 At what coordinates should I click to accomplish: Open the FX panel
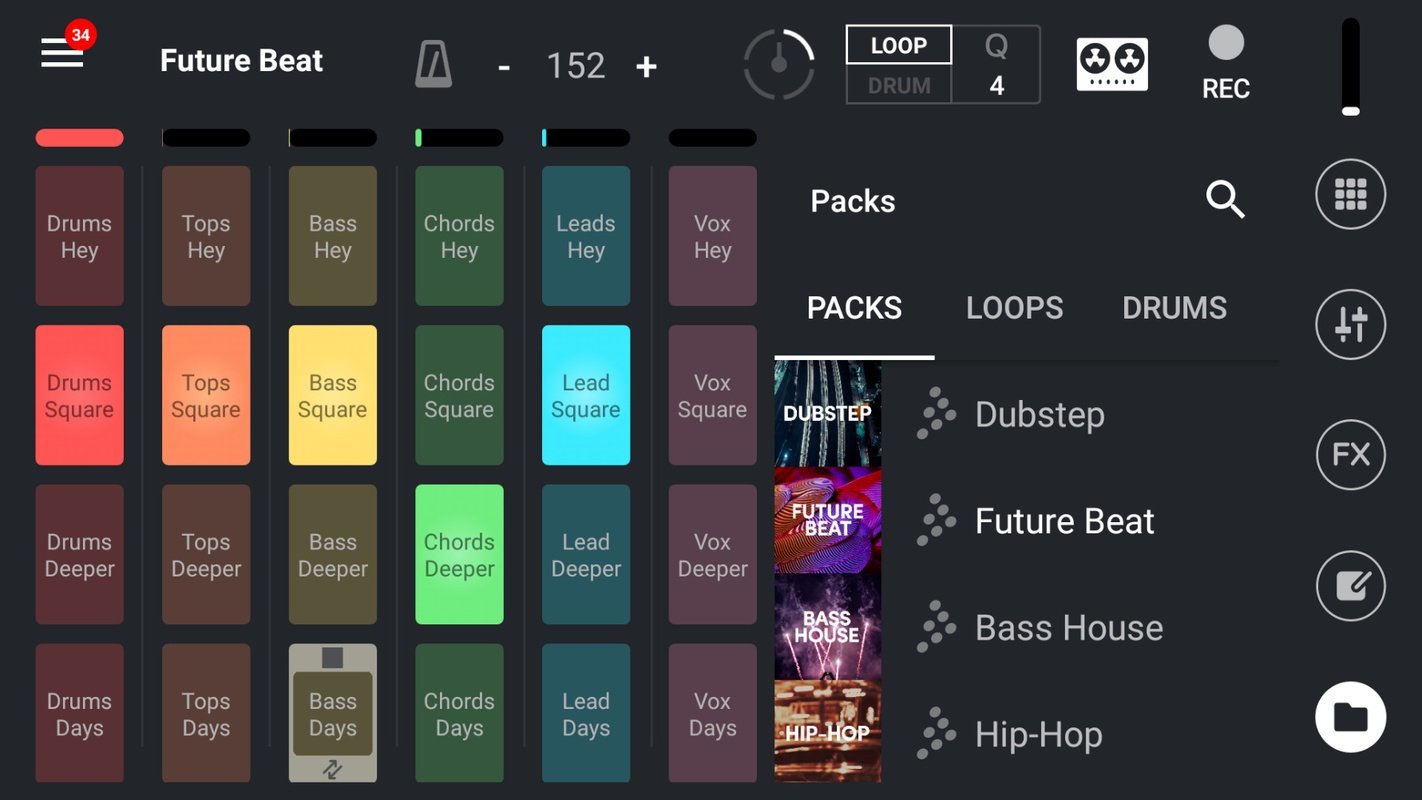1350,455
